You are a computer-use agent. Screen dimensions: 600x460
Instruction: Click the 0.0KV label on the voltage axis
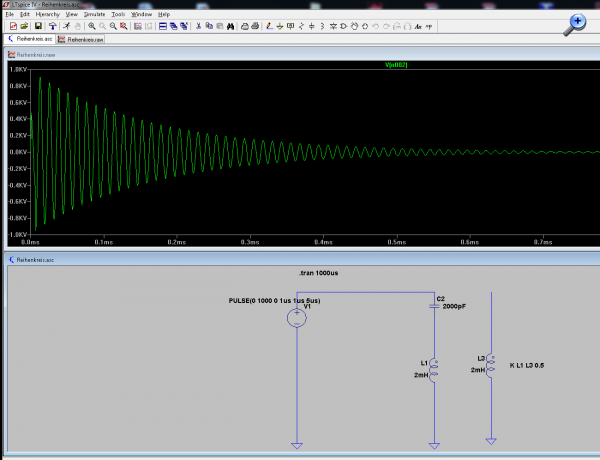[x=18, y=152]
